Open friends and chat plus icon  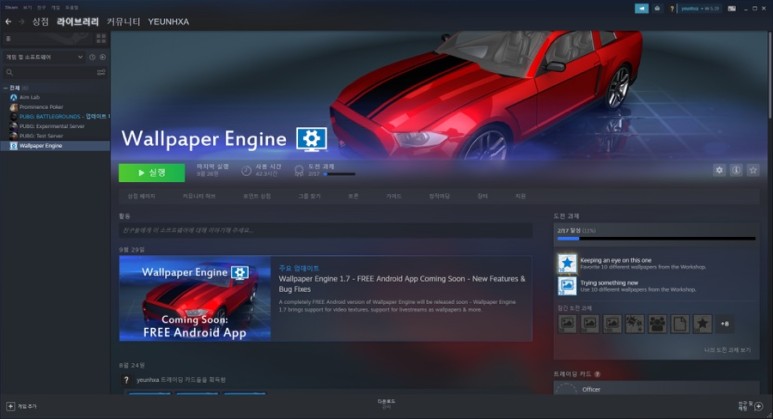759,406
